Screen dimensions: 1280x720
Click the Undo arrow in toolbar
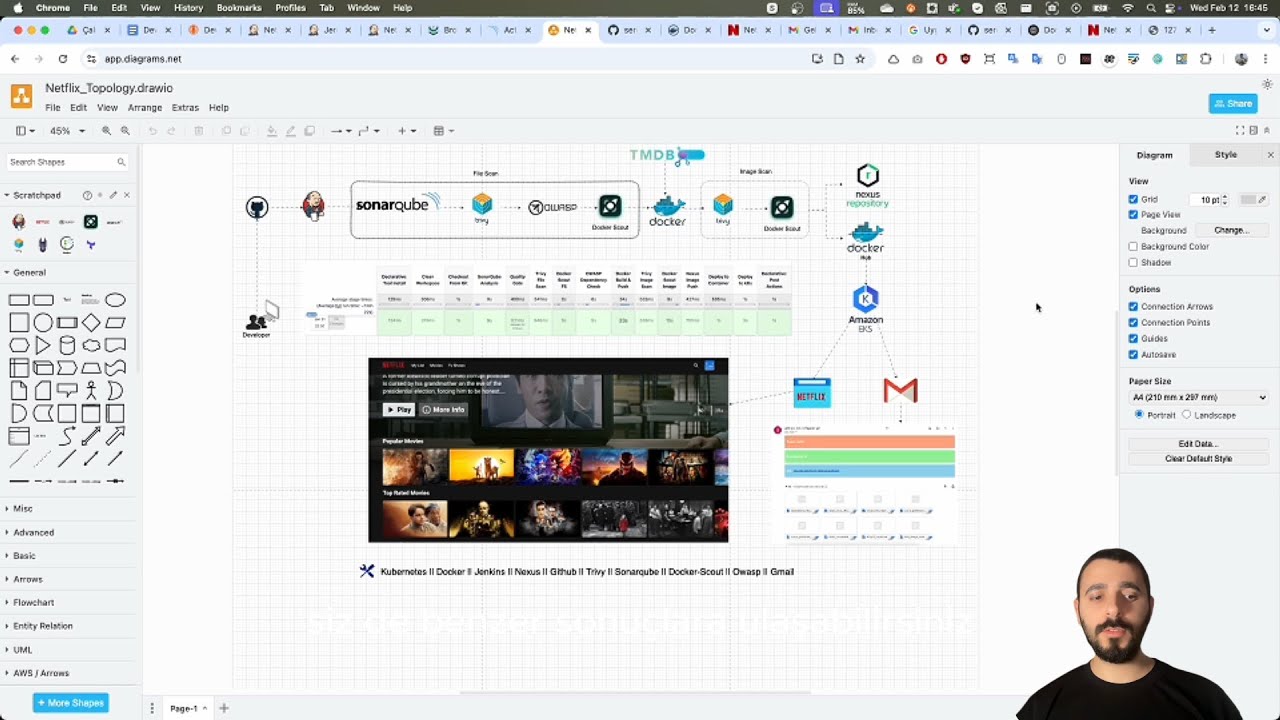coord(152,131)
